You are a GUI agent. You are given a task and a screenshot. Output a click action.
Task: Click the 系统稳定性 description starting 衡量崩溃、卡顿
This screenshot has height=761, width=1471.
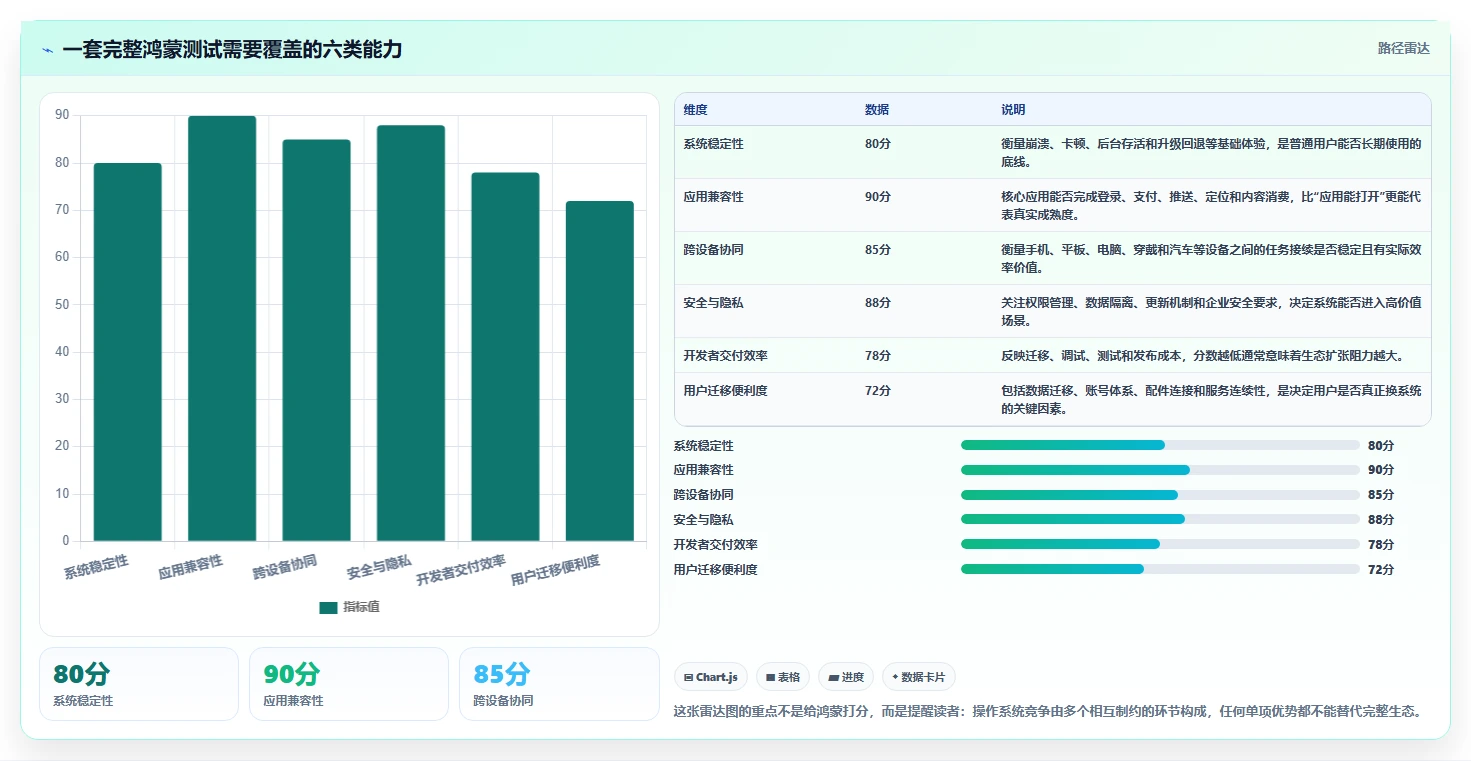(1211, 152)
